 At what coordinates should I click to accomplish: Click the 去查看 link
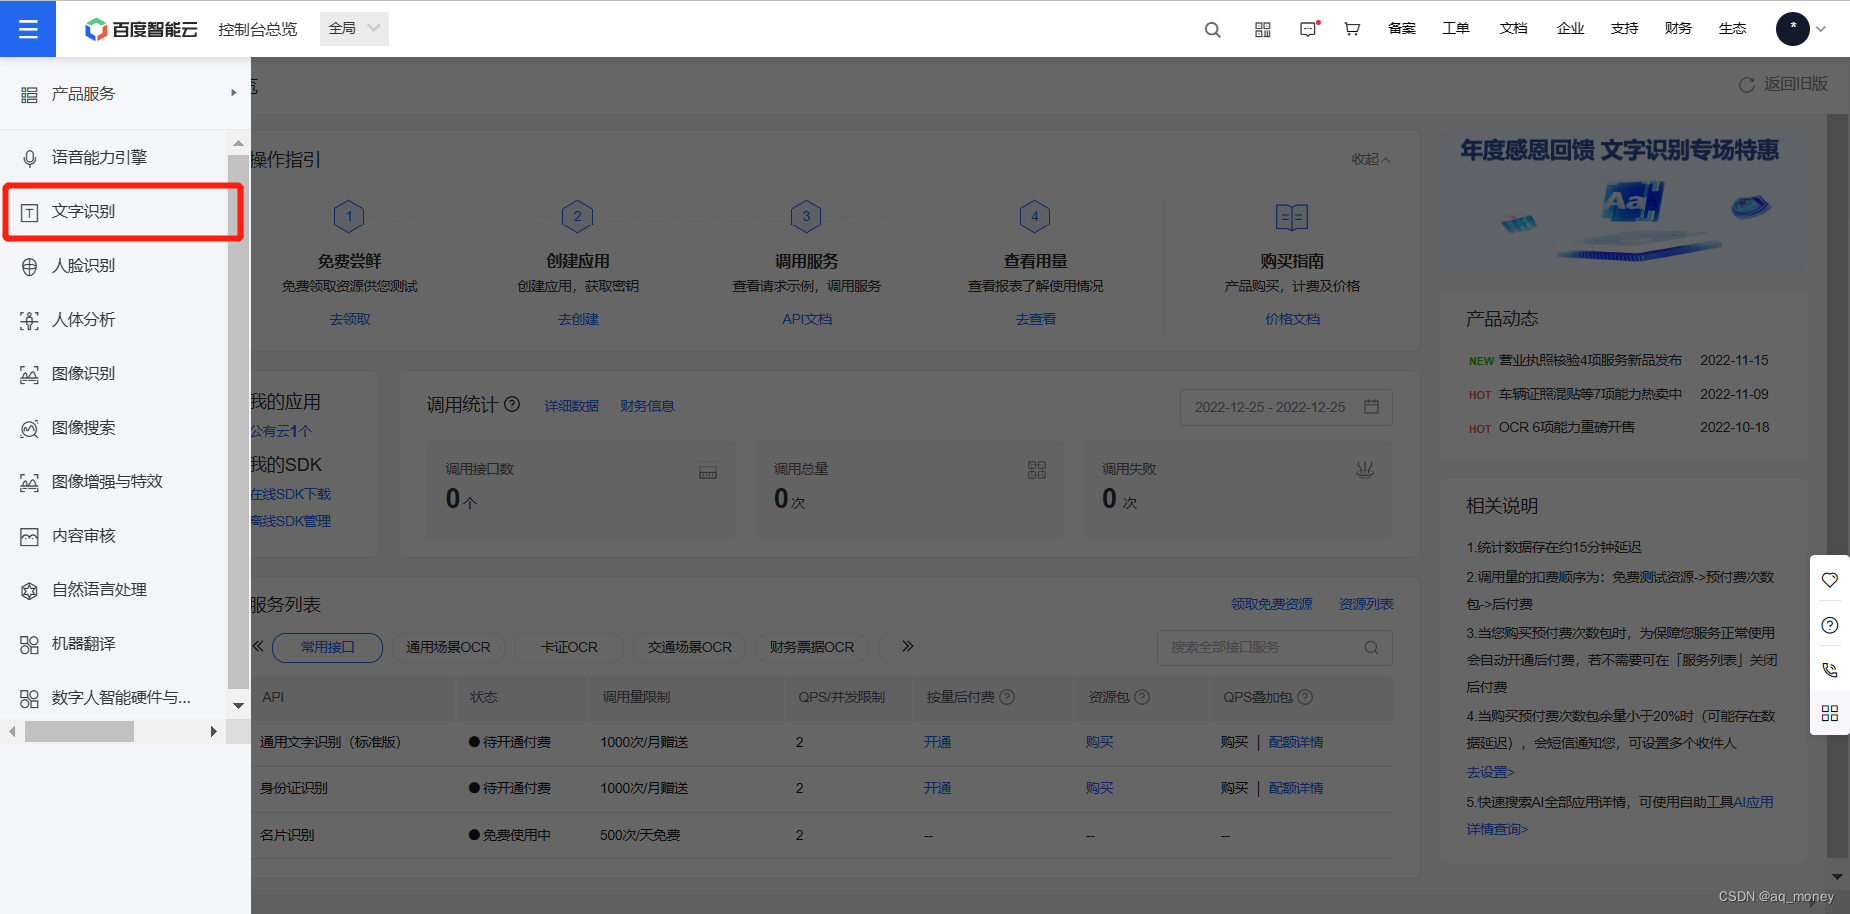[x=1036, y=319]
